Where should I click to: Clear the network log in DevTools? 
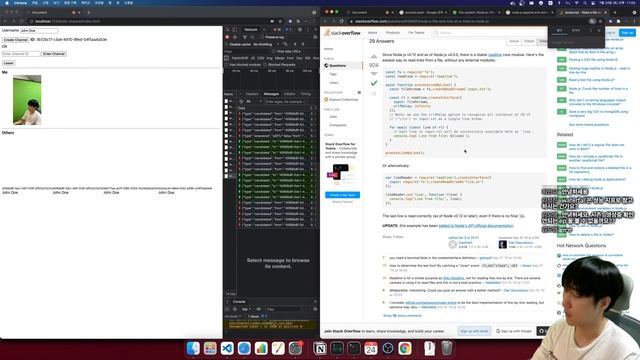point(235,37)
